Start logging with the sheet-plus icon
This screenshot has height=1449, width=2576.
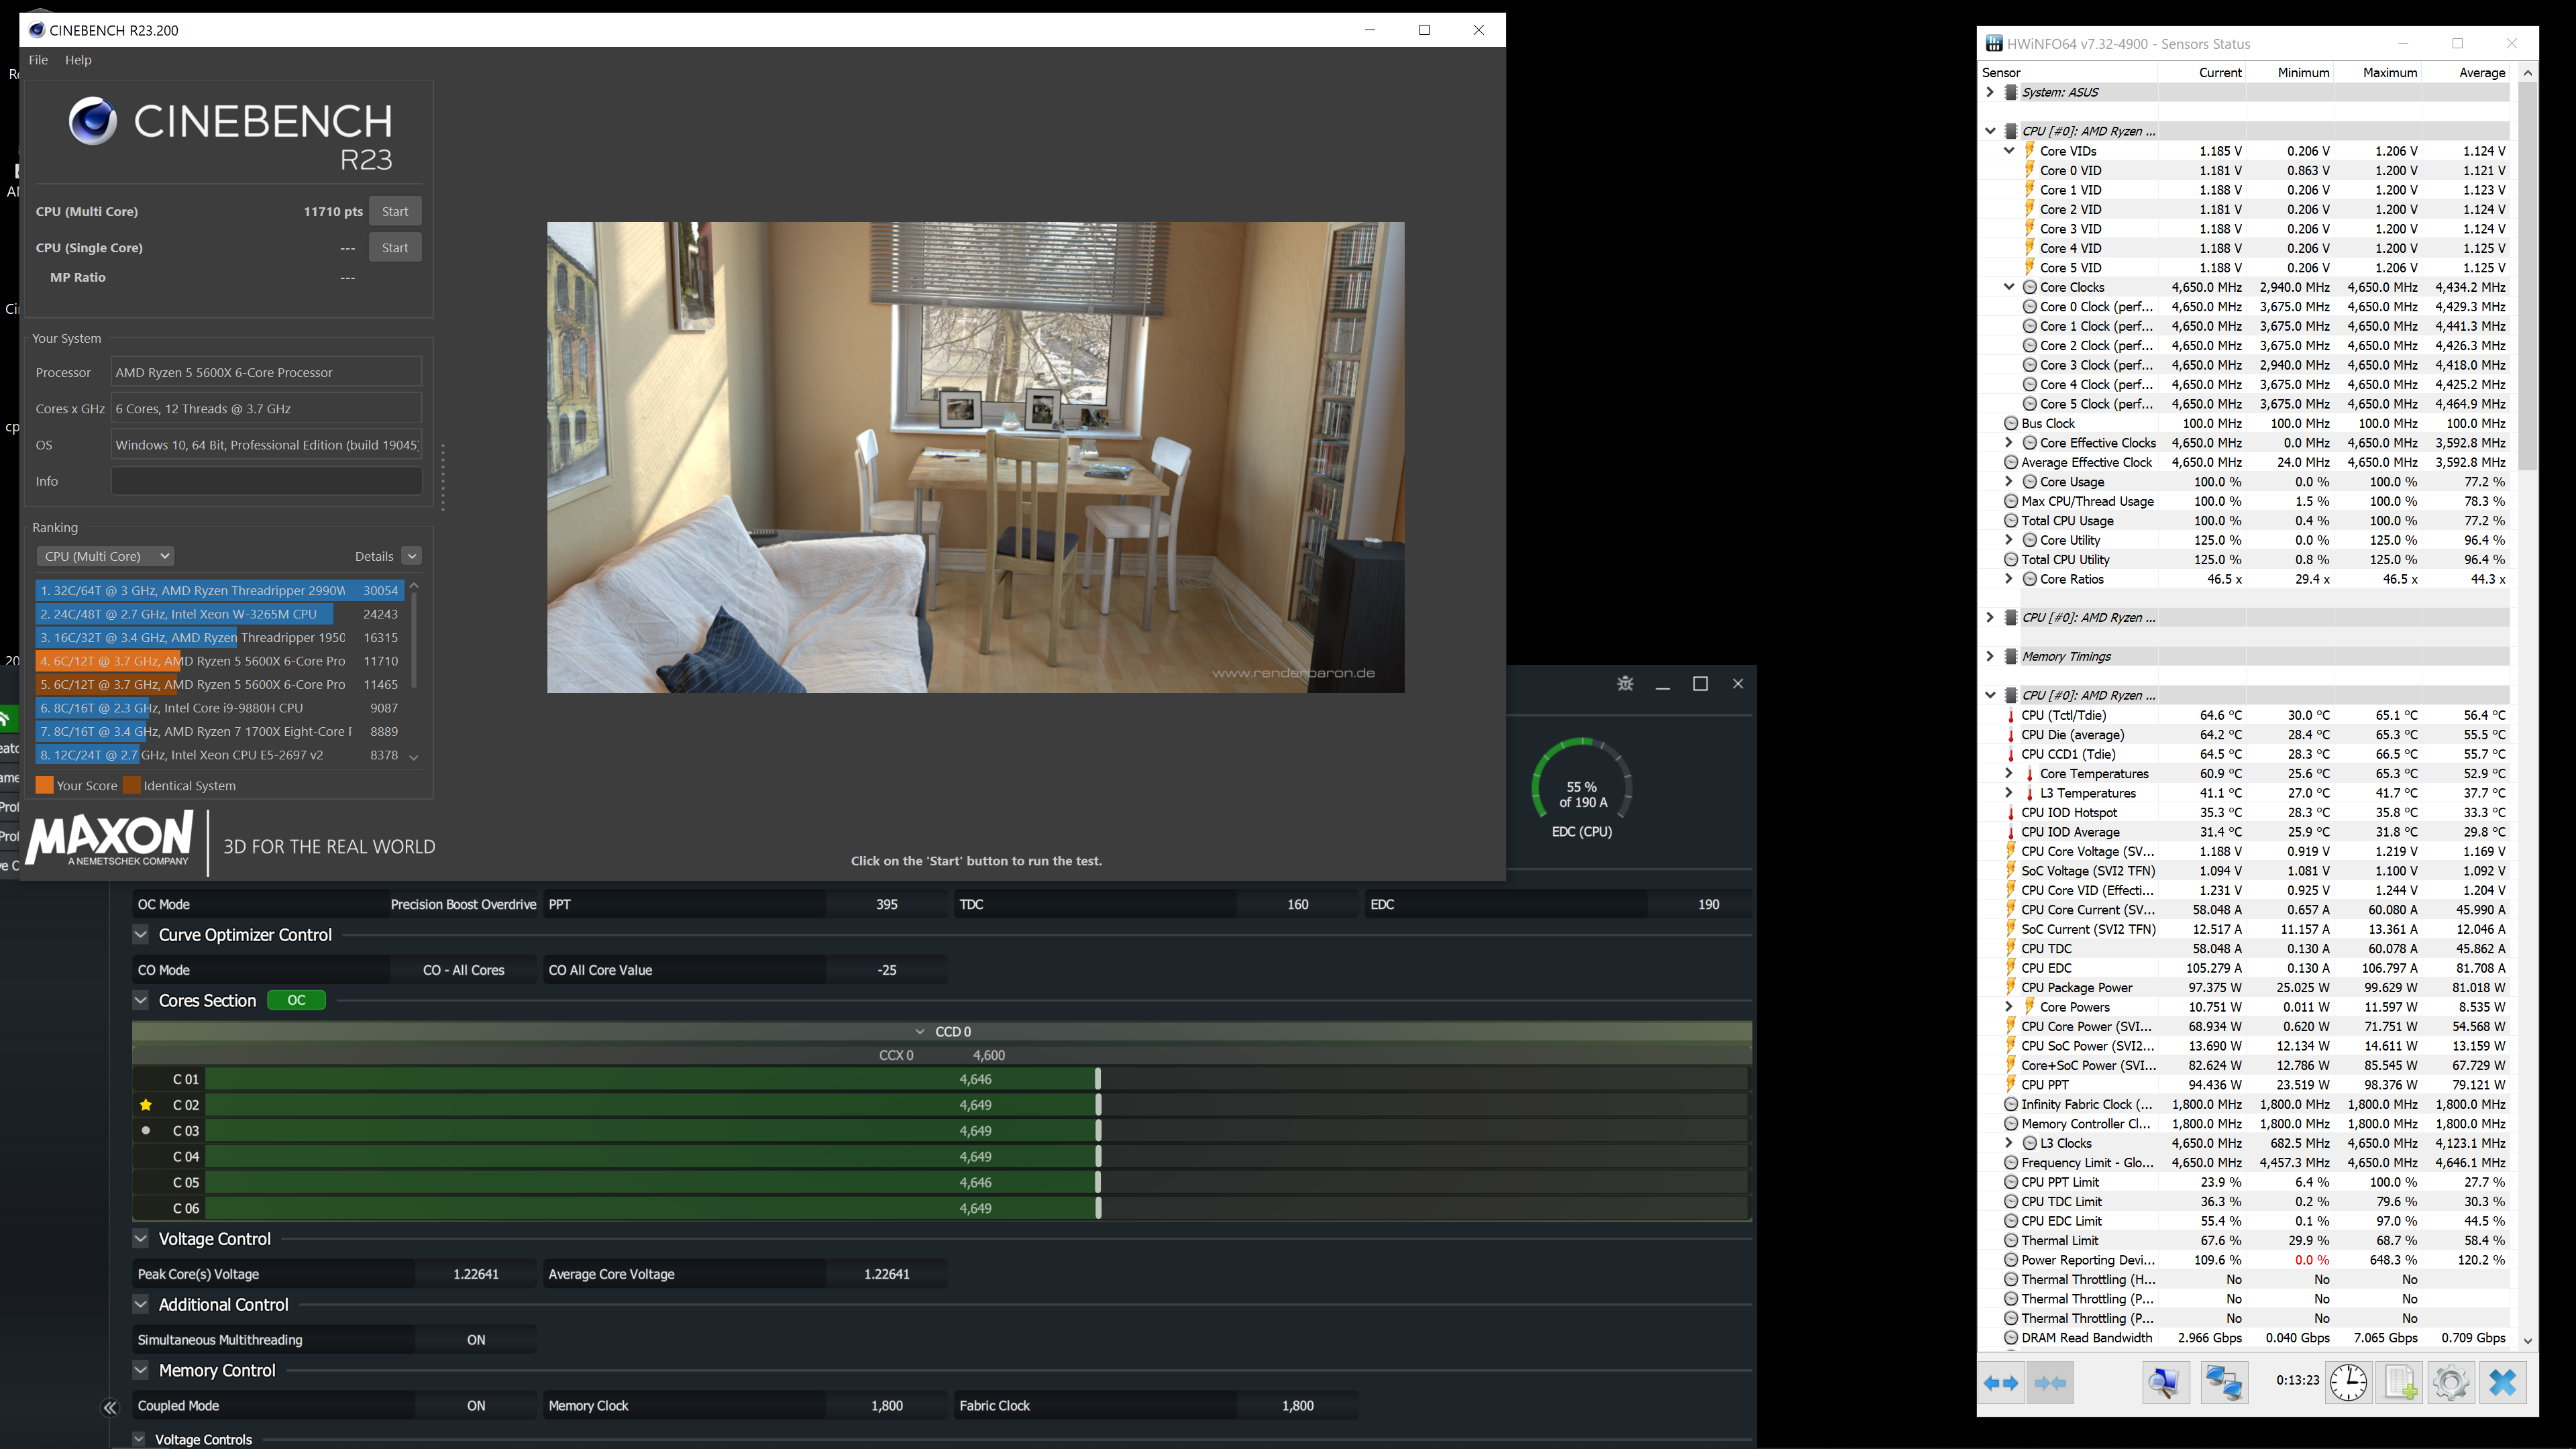2400,1383
